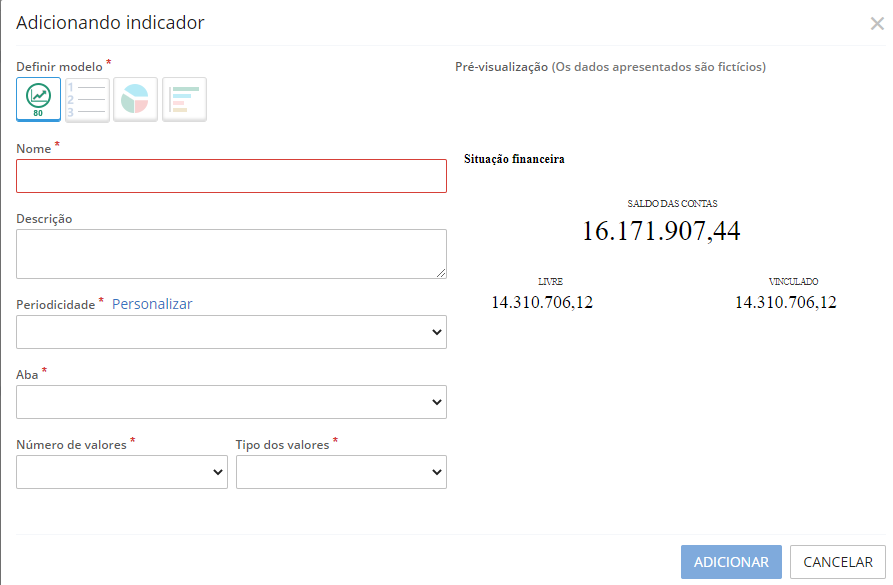The height and width of the screenshot is (585, 893).
Task: Close the Adicionando indicador dialog
Action: point(877,22)
